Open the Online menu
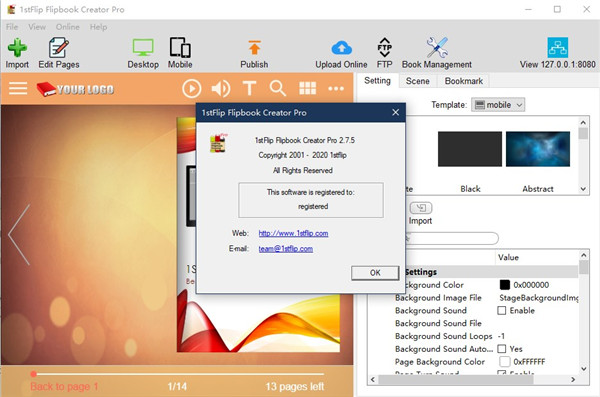The image size is (600, 397). [x=68, y=27]
